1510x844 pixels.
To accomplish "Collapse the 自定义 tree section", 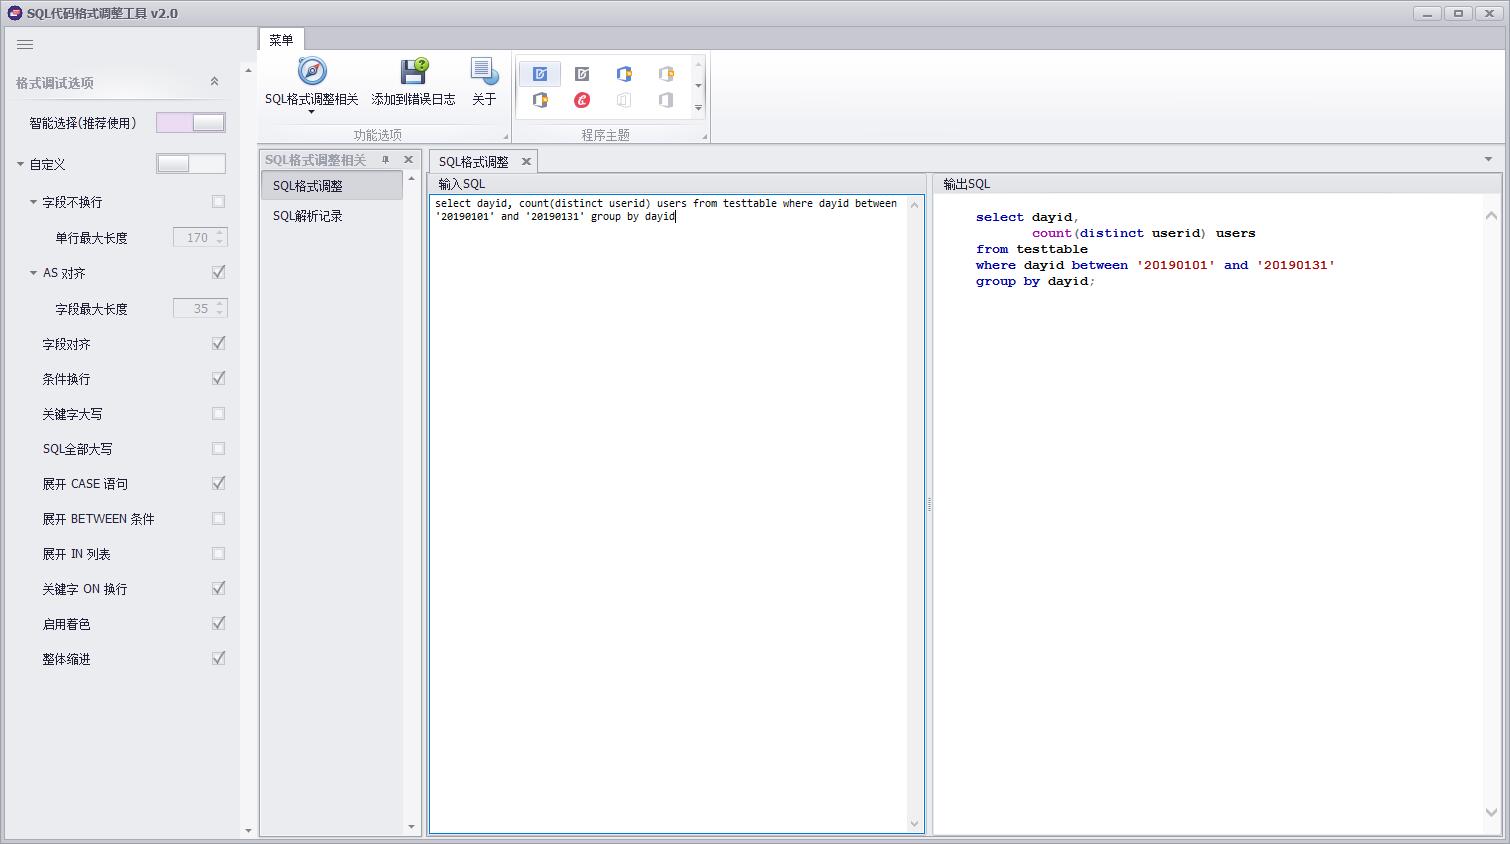I will click(20, 164).
